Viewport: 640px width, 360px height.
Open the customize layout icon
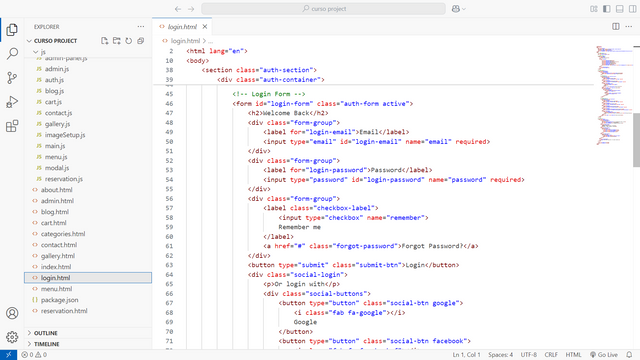point(594,9)
